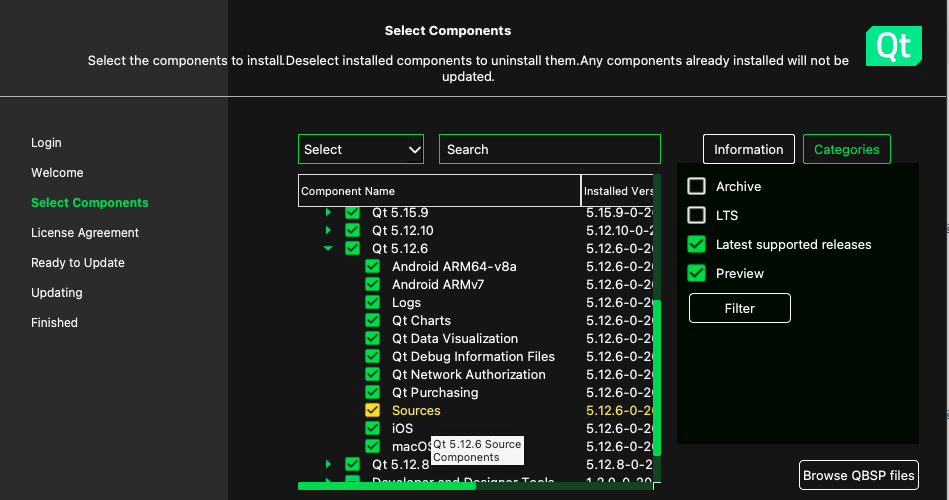Uncheck the Qt 5.12.10 checkbox
Viewport: 949px width, 500px height.
click(352, 230)
